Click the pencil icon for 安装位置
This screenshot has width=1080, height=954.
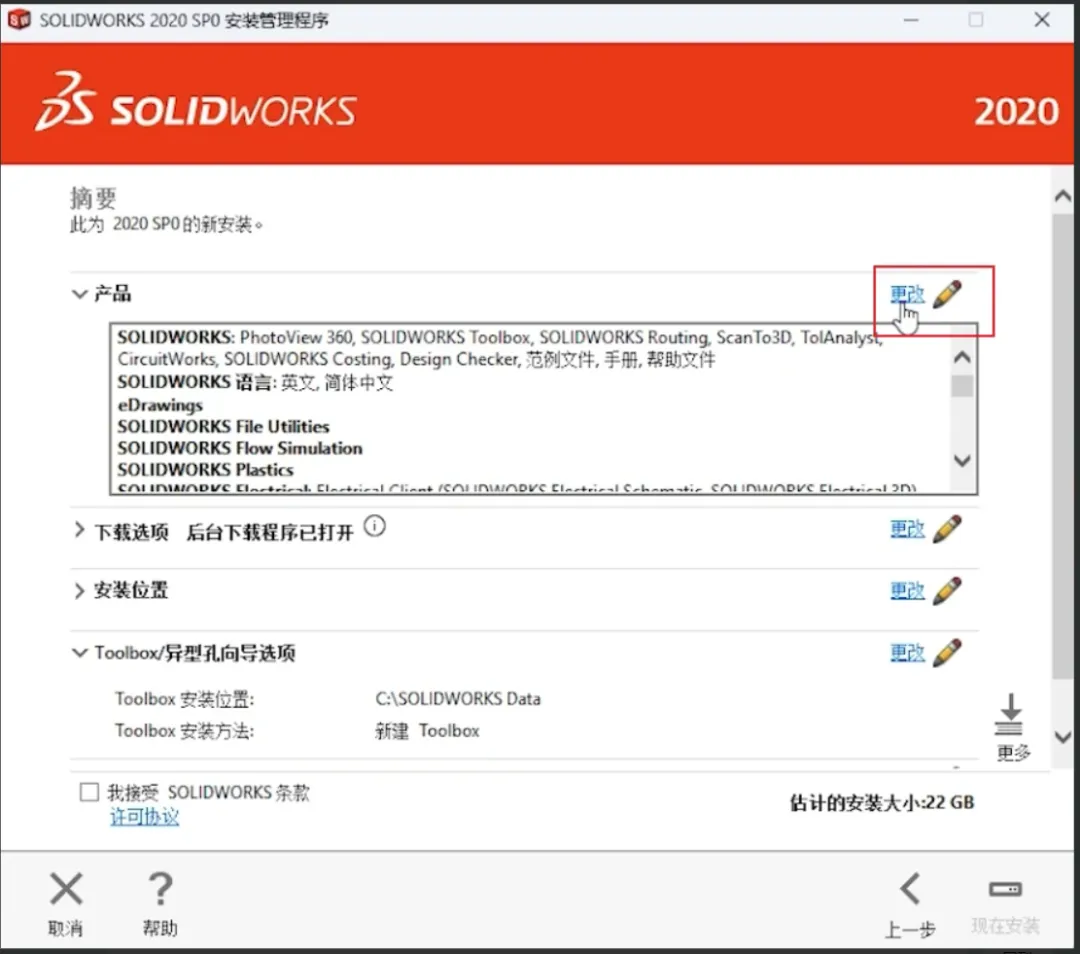click(948, 591)
